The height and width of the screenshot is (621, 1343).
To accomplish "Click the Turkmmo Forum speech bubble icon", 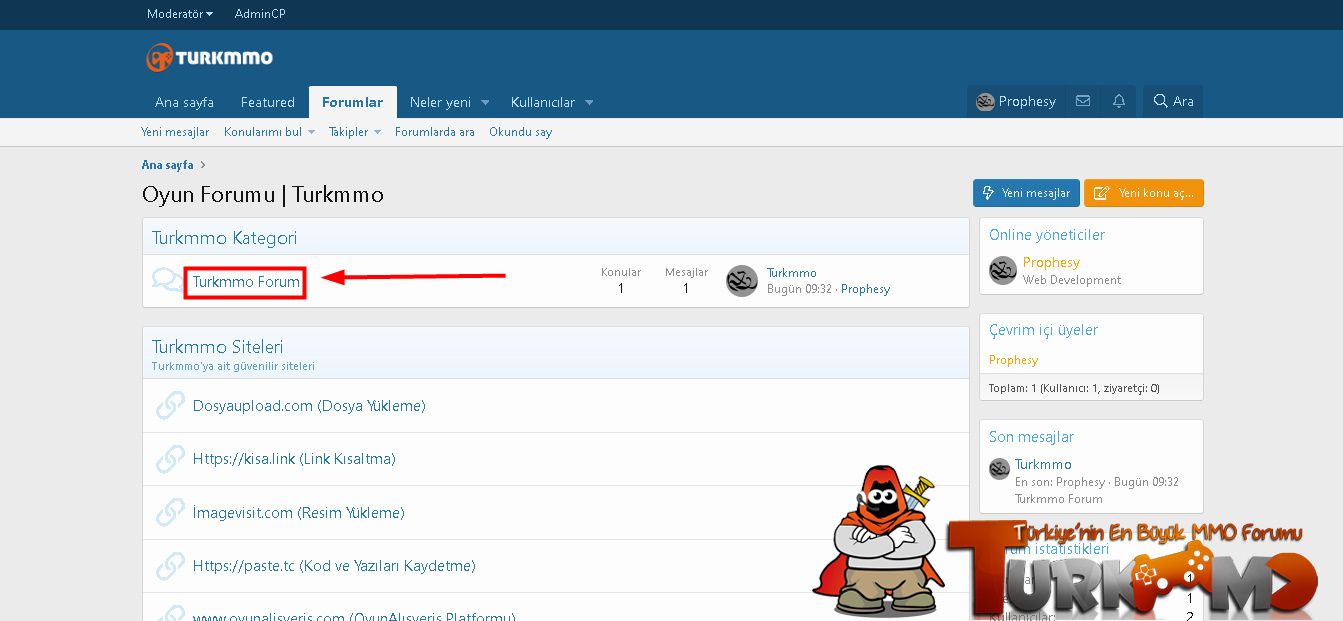I will [167, 281].
